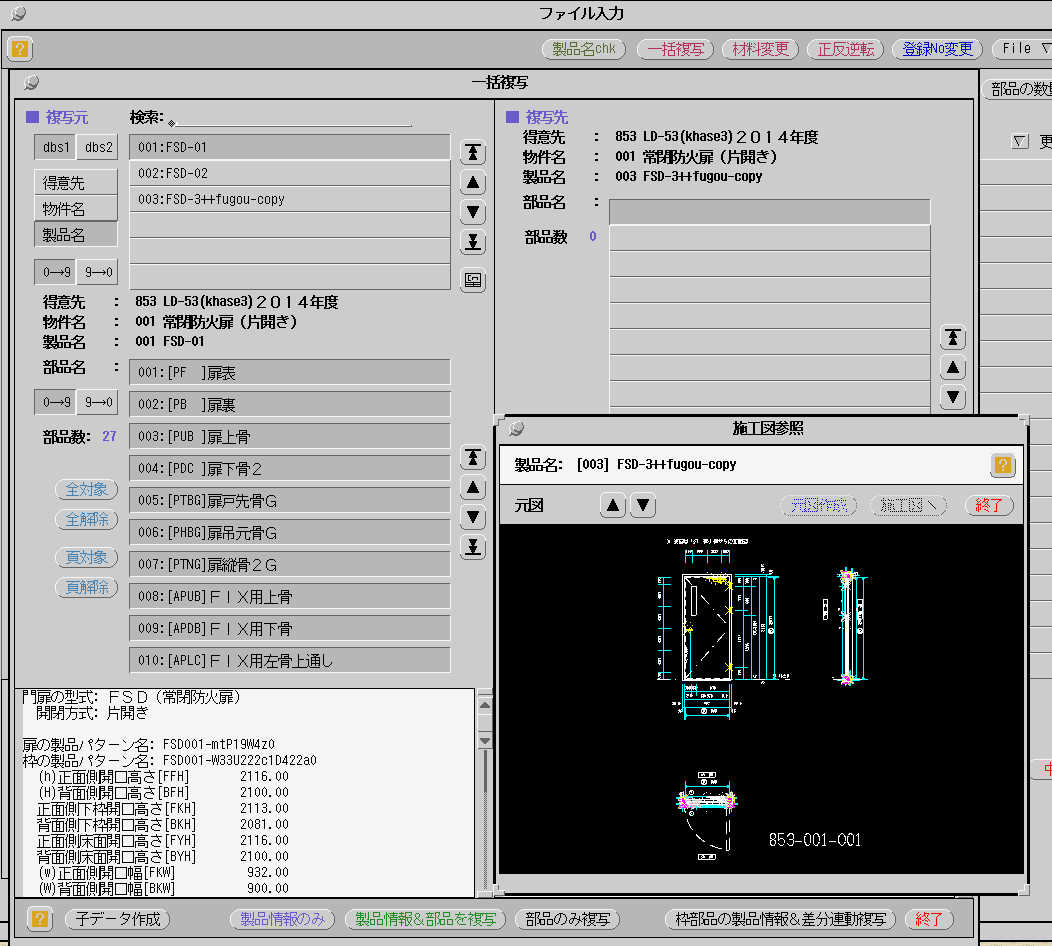The image size is (1052, 946).
Task: Click 材料変更 menu button
Action: point(760,49)
